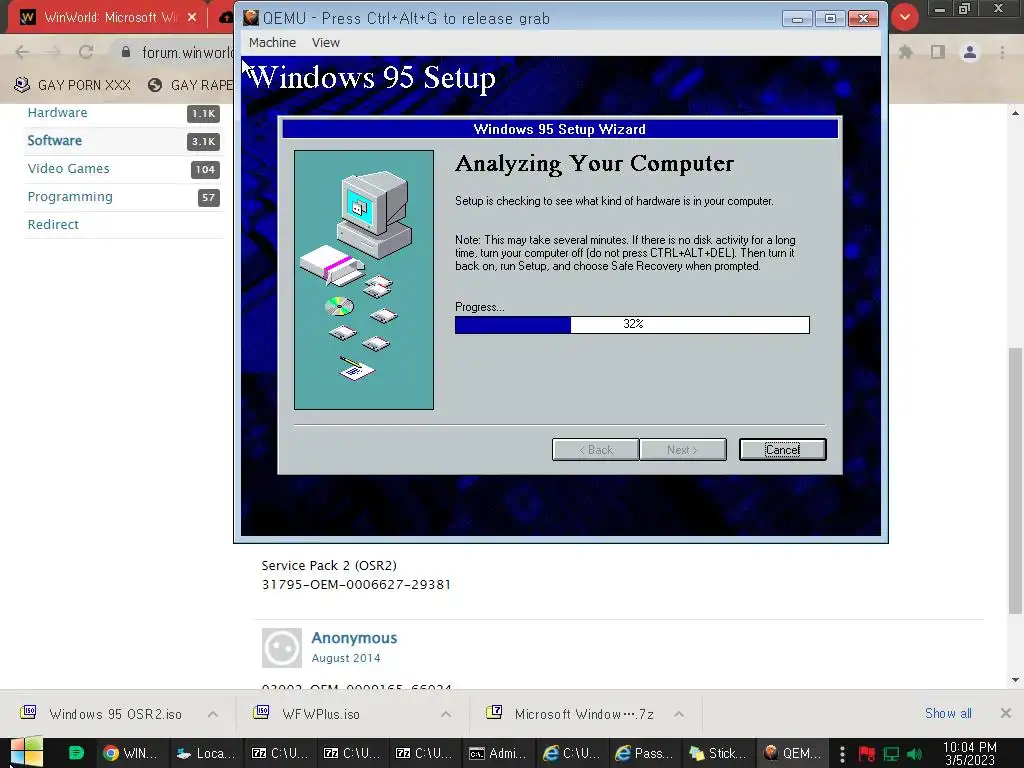This screenshot has height=768, width=1024.
Task: Open the View menu in QEMU
Action: point(326,42)
